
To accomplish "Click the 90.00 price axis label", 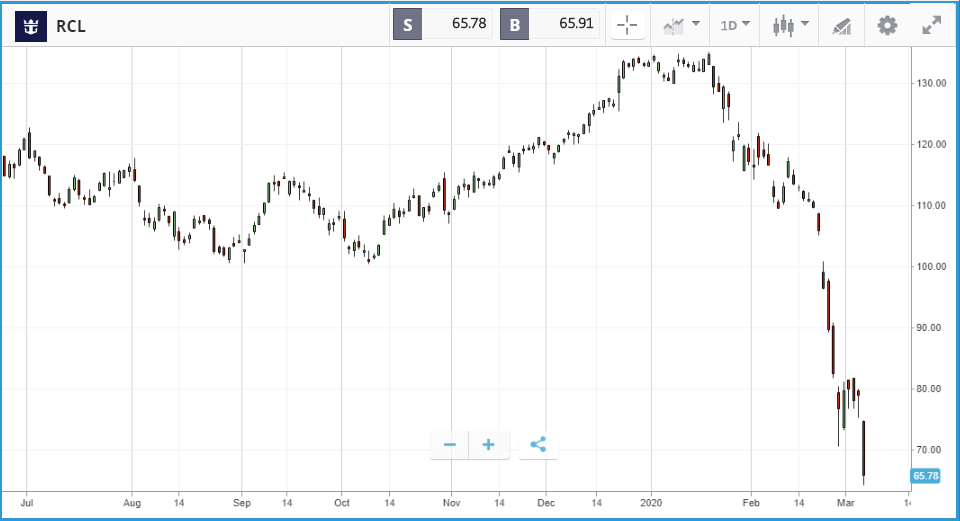I will 931,328.
